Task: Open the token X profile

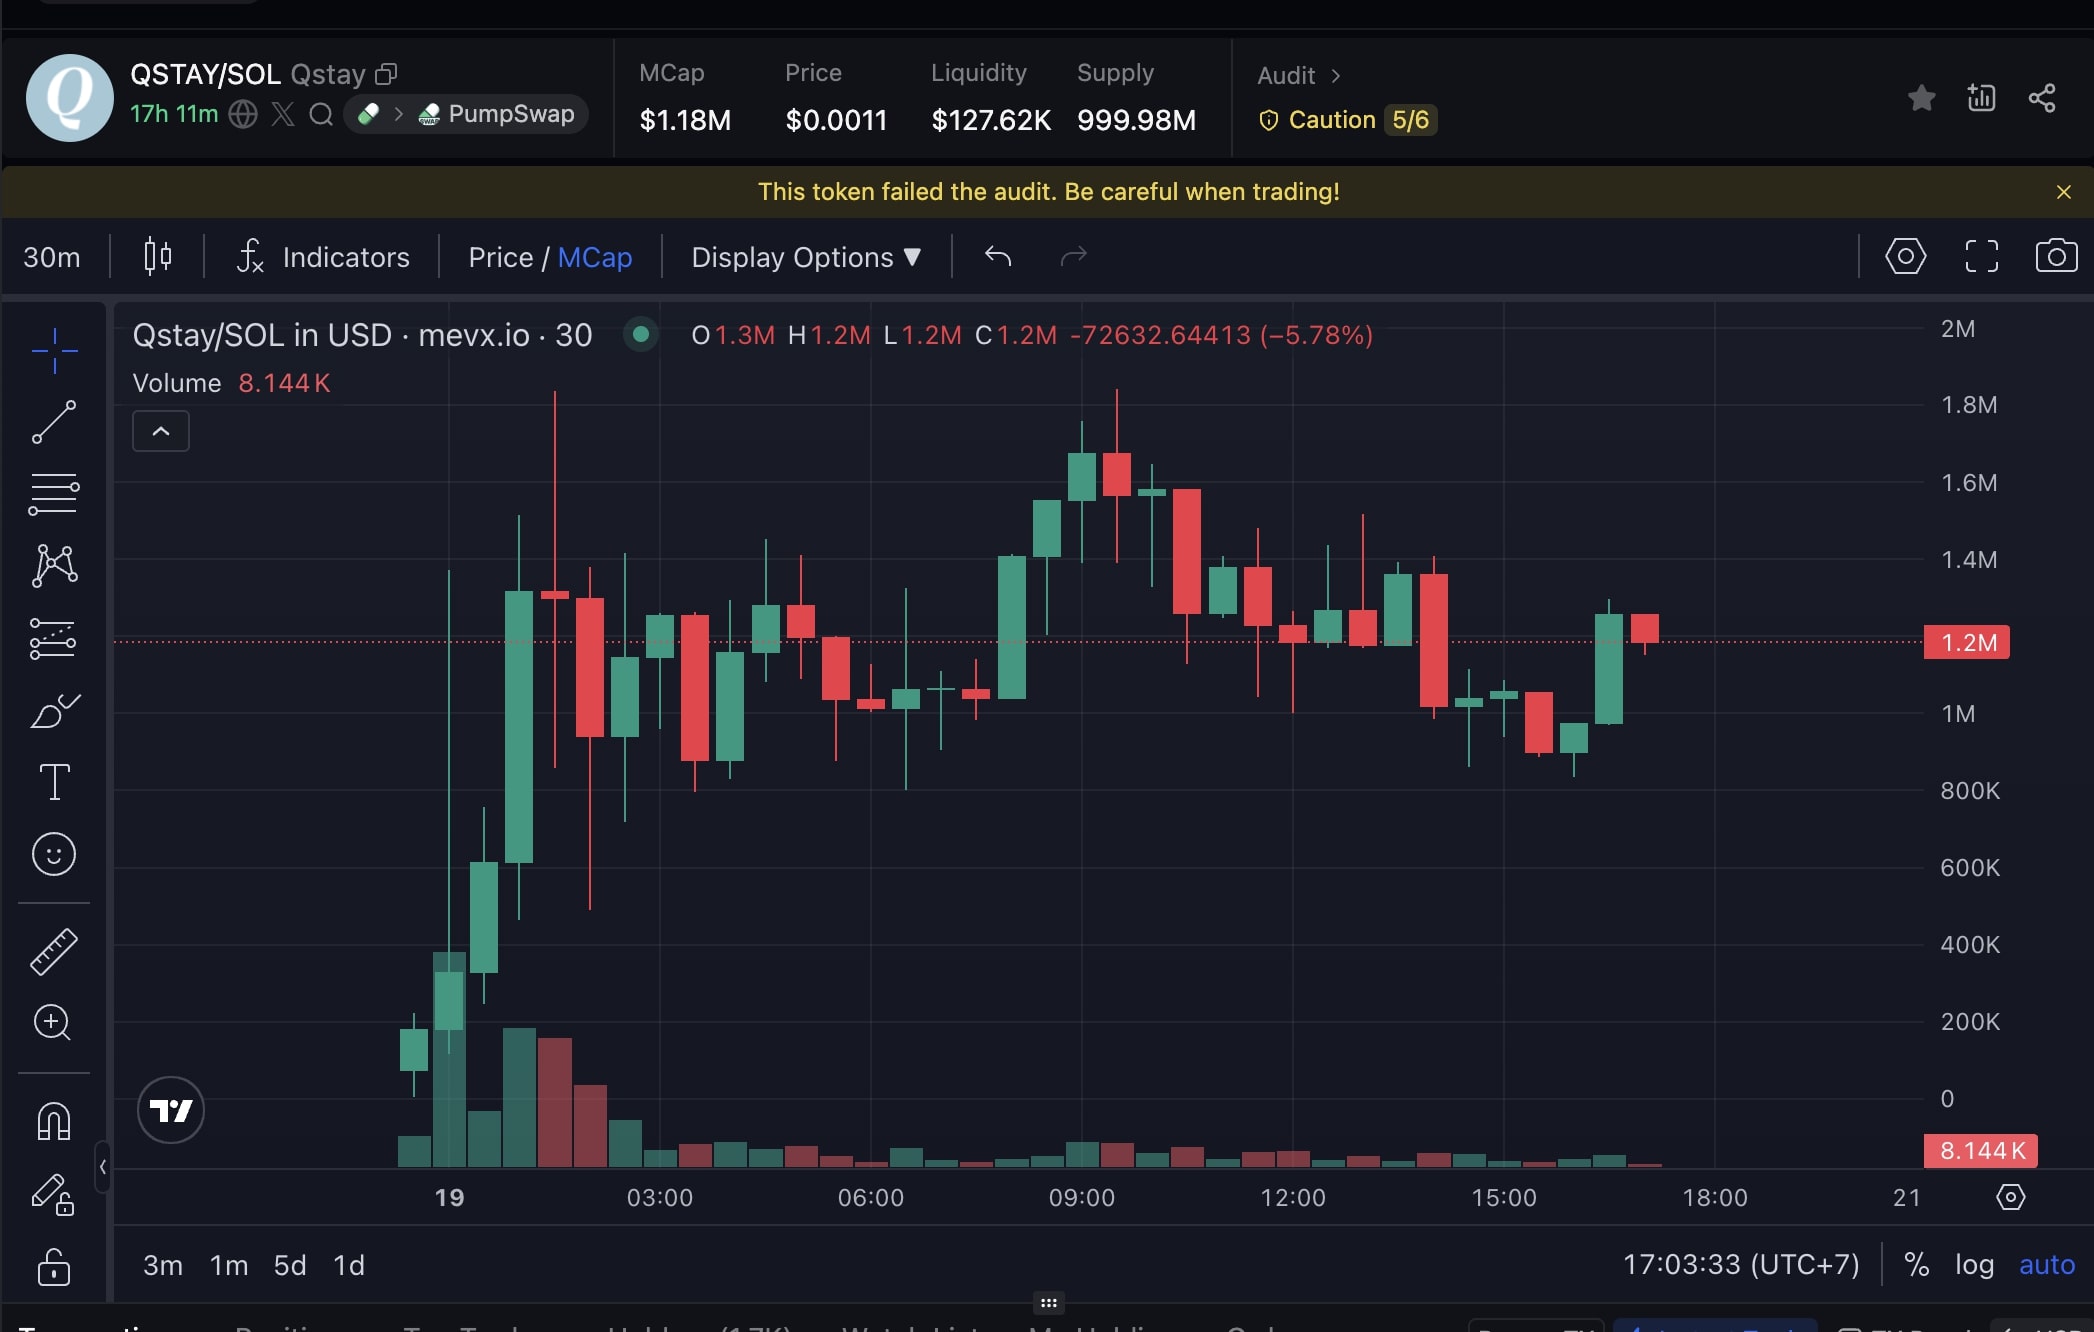Action: [x=283, y=114]
